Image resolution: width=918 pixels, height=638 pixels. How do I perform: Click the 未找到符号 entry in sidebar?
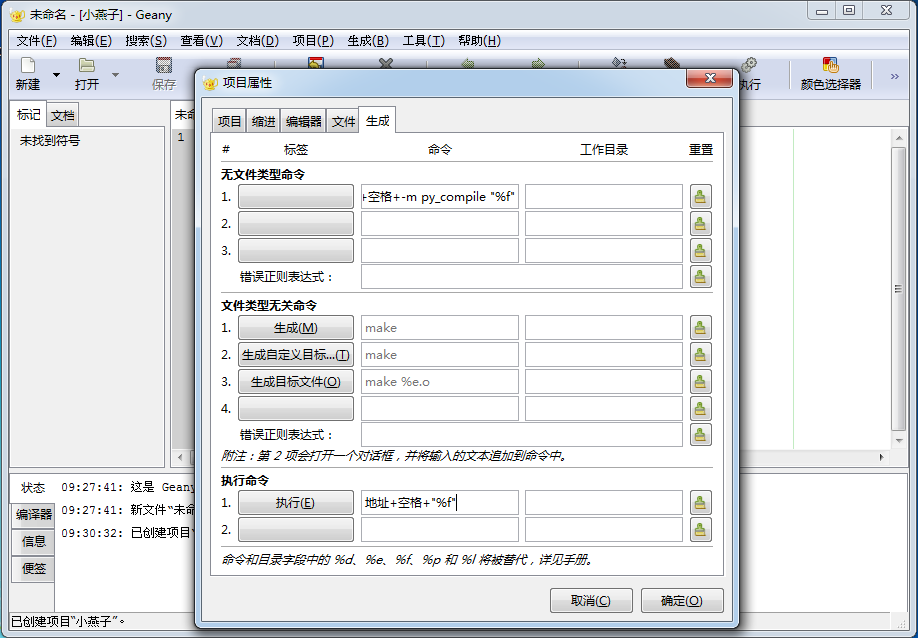pyautogui.click(x=50, y=140)
